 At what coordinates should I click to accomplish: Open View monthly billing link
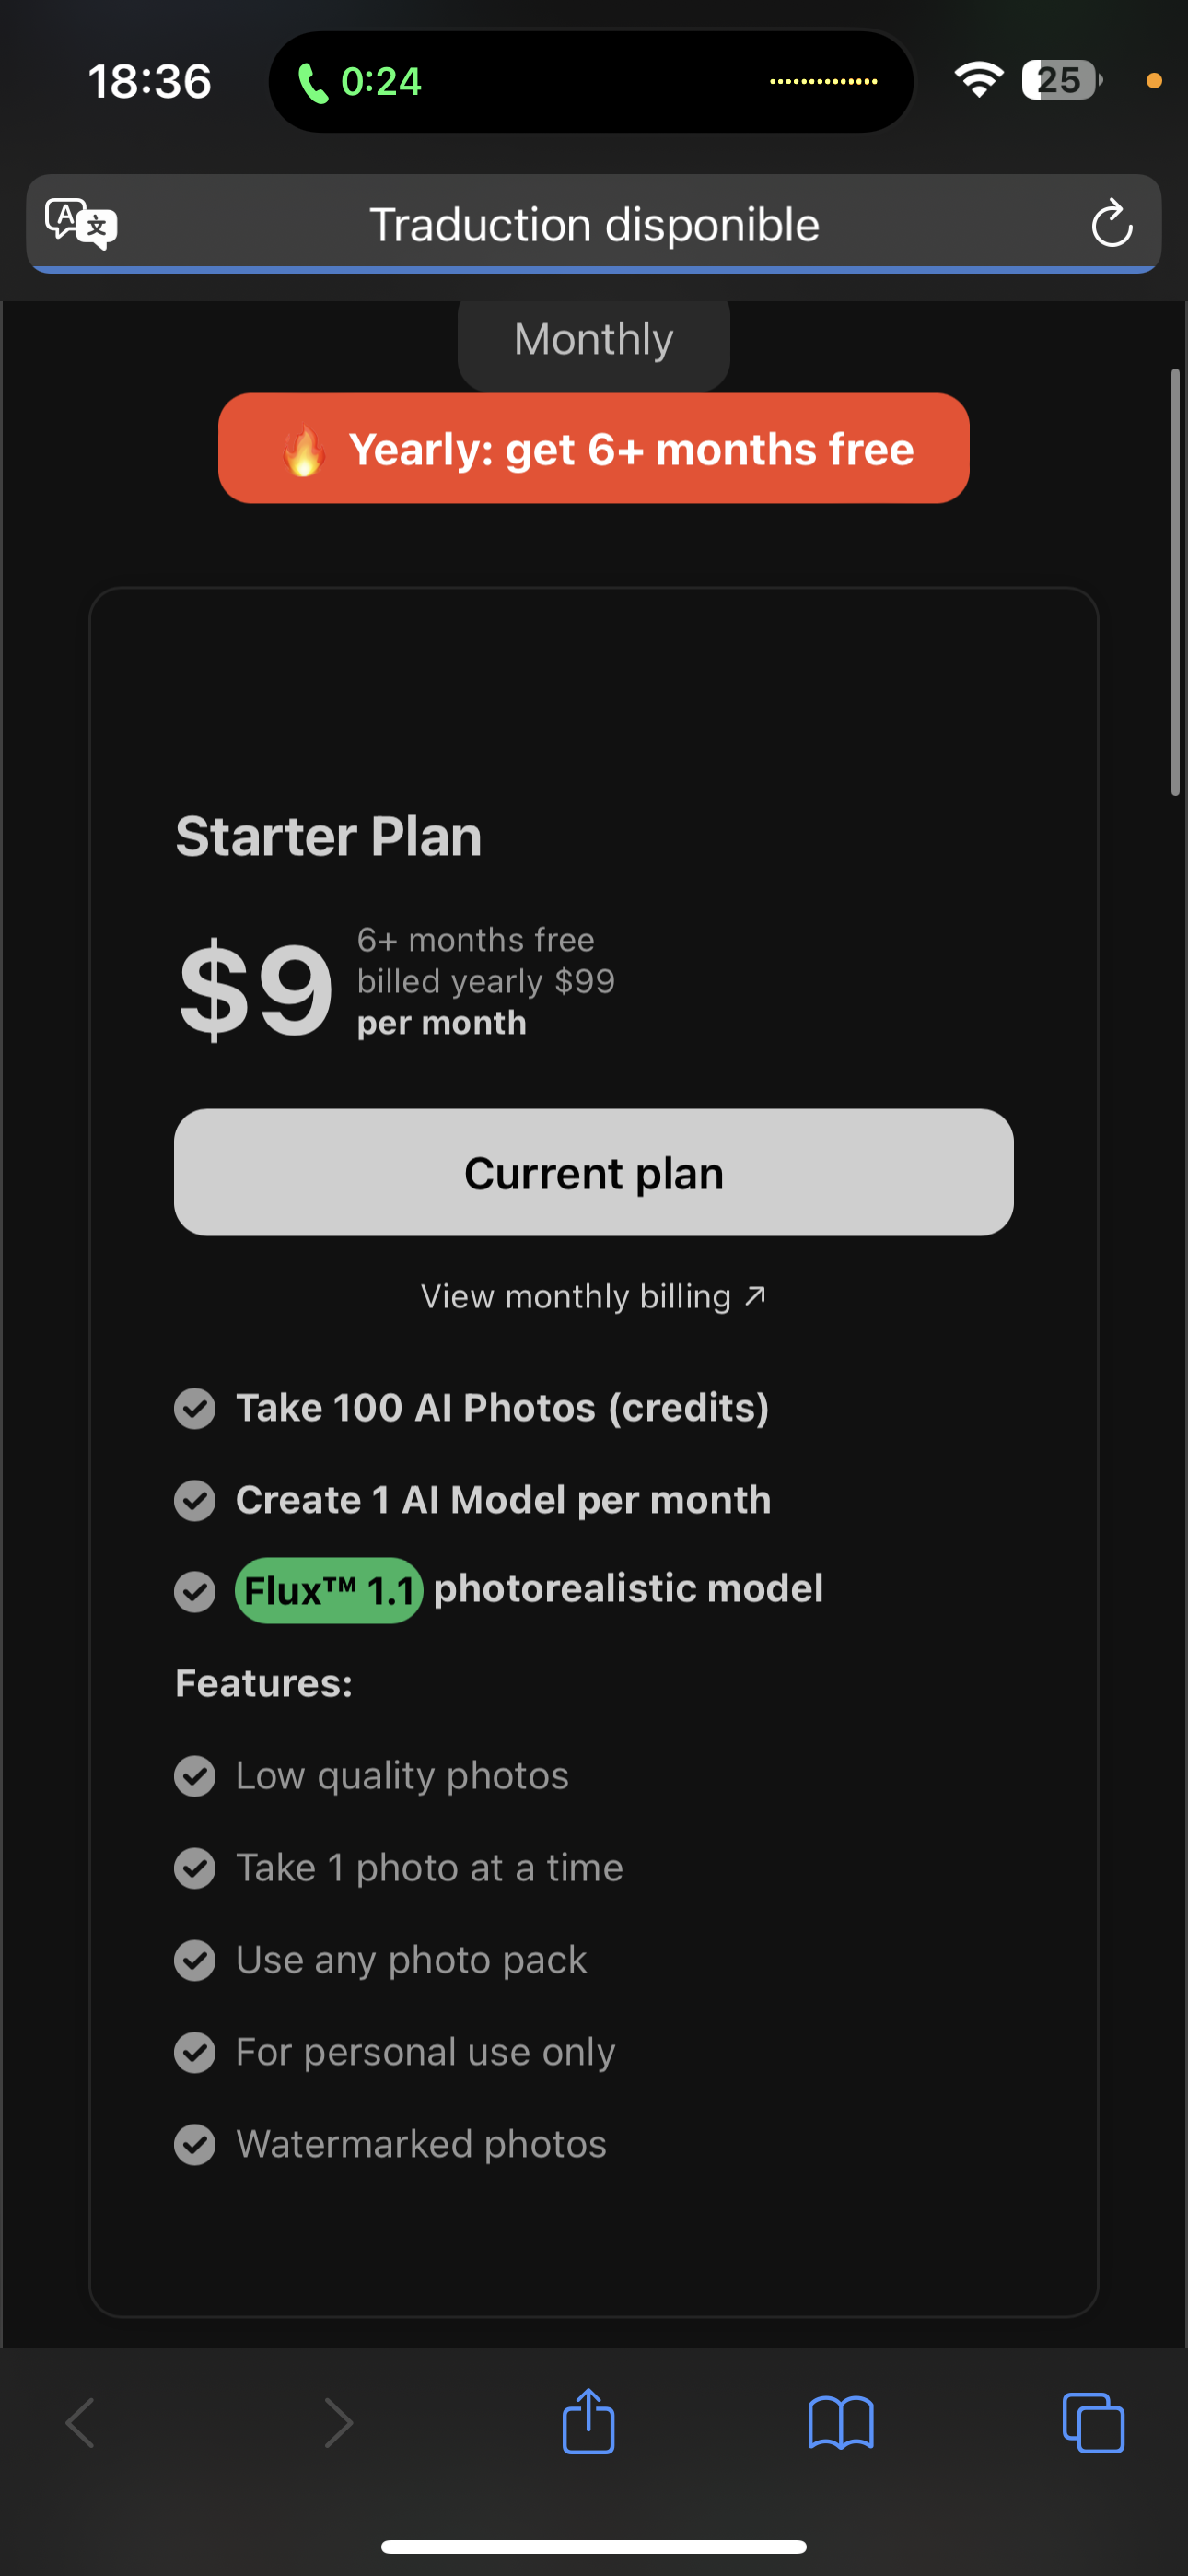593,1296
